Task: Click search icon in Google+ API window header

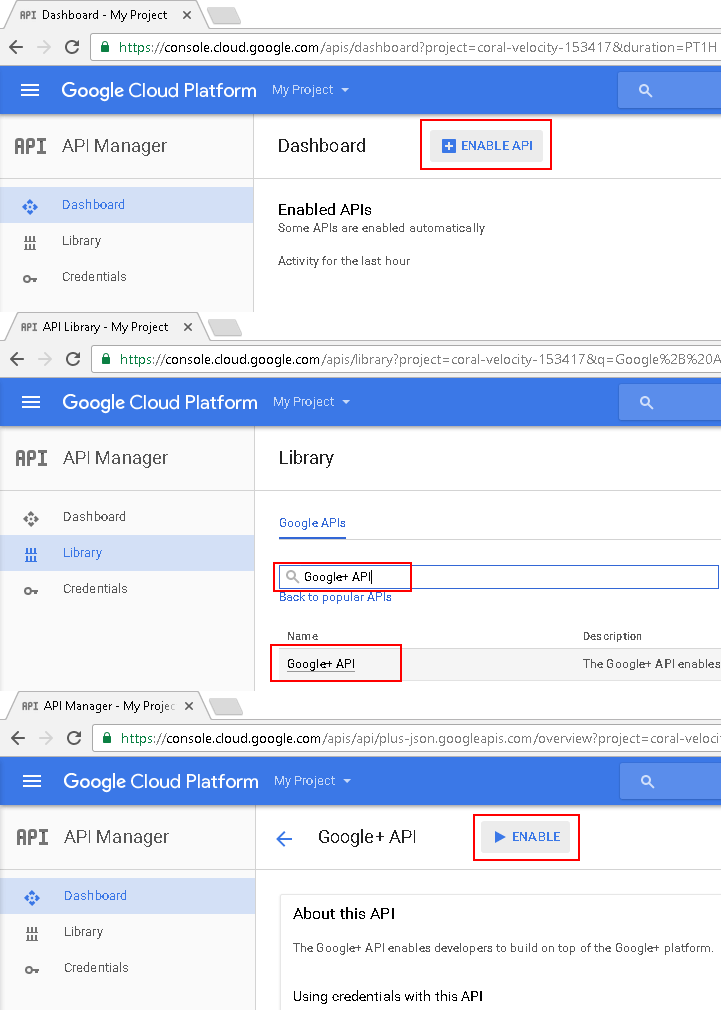Action: (648, 781)
